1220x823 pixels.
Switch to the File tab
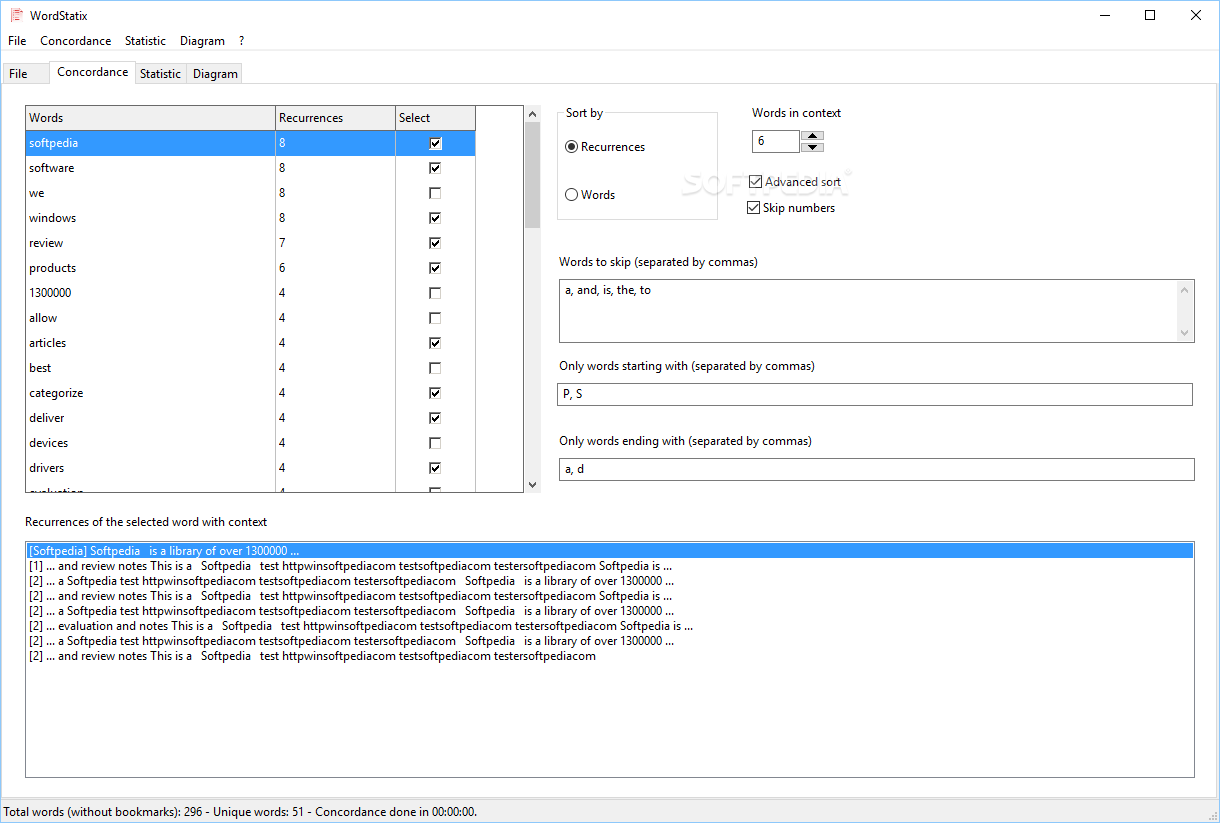(25, 73)
